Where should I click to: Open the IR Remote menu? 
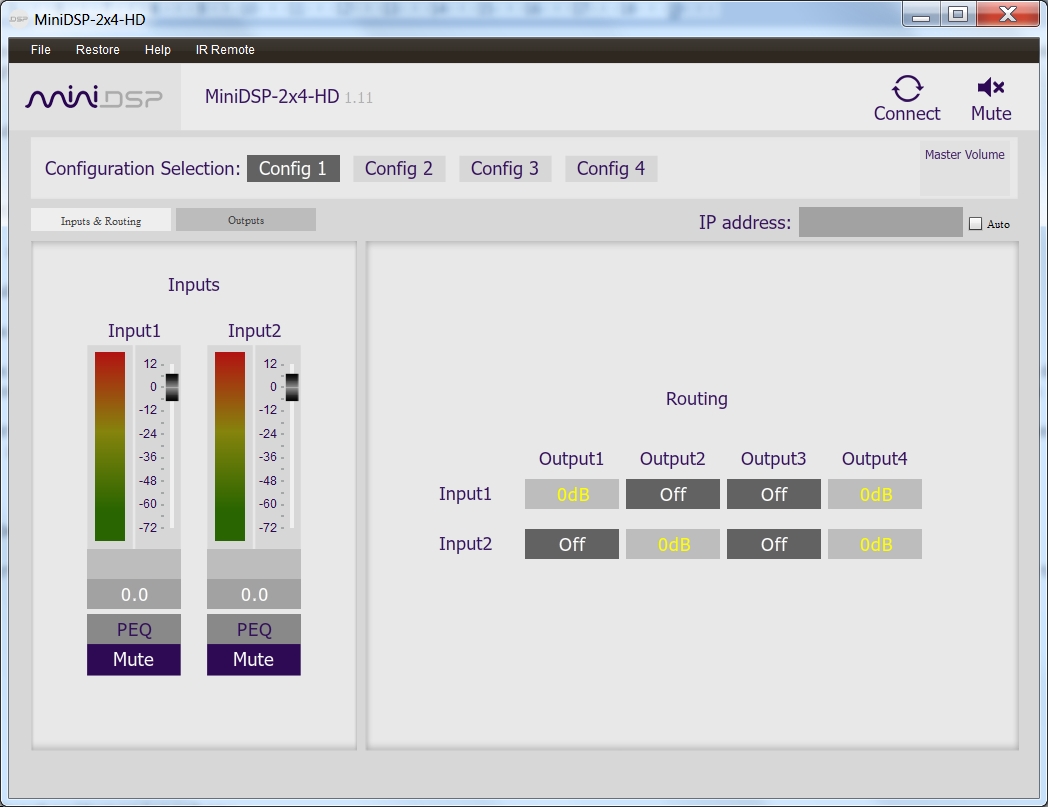click(x=225, y=49)
